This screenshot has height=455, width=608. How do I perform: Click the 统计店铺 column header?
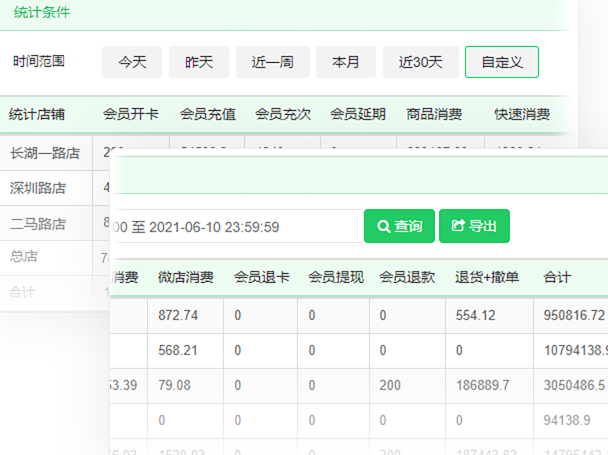point(38,114)
